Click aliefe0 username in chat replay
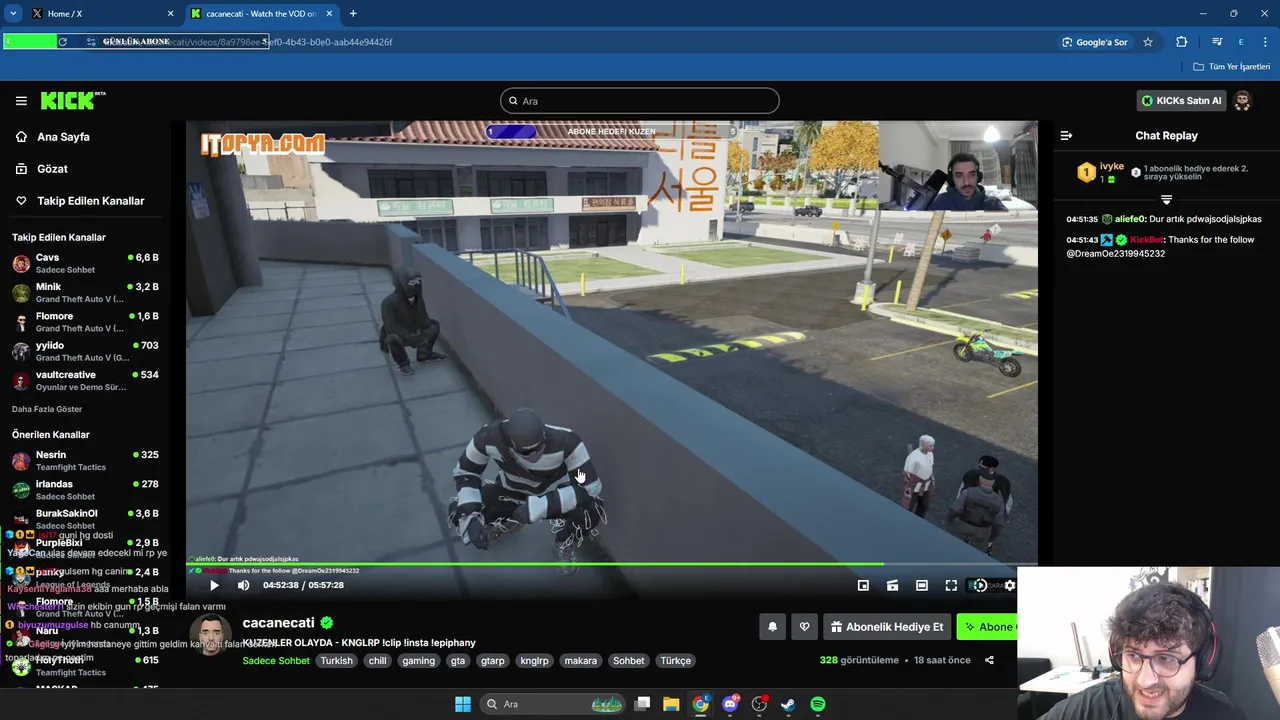The image size is (1280, 720). pos(1130,219)
